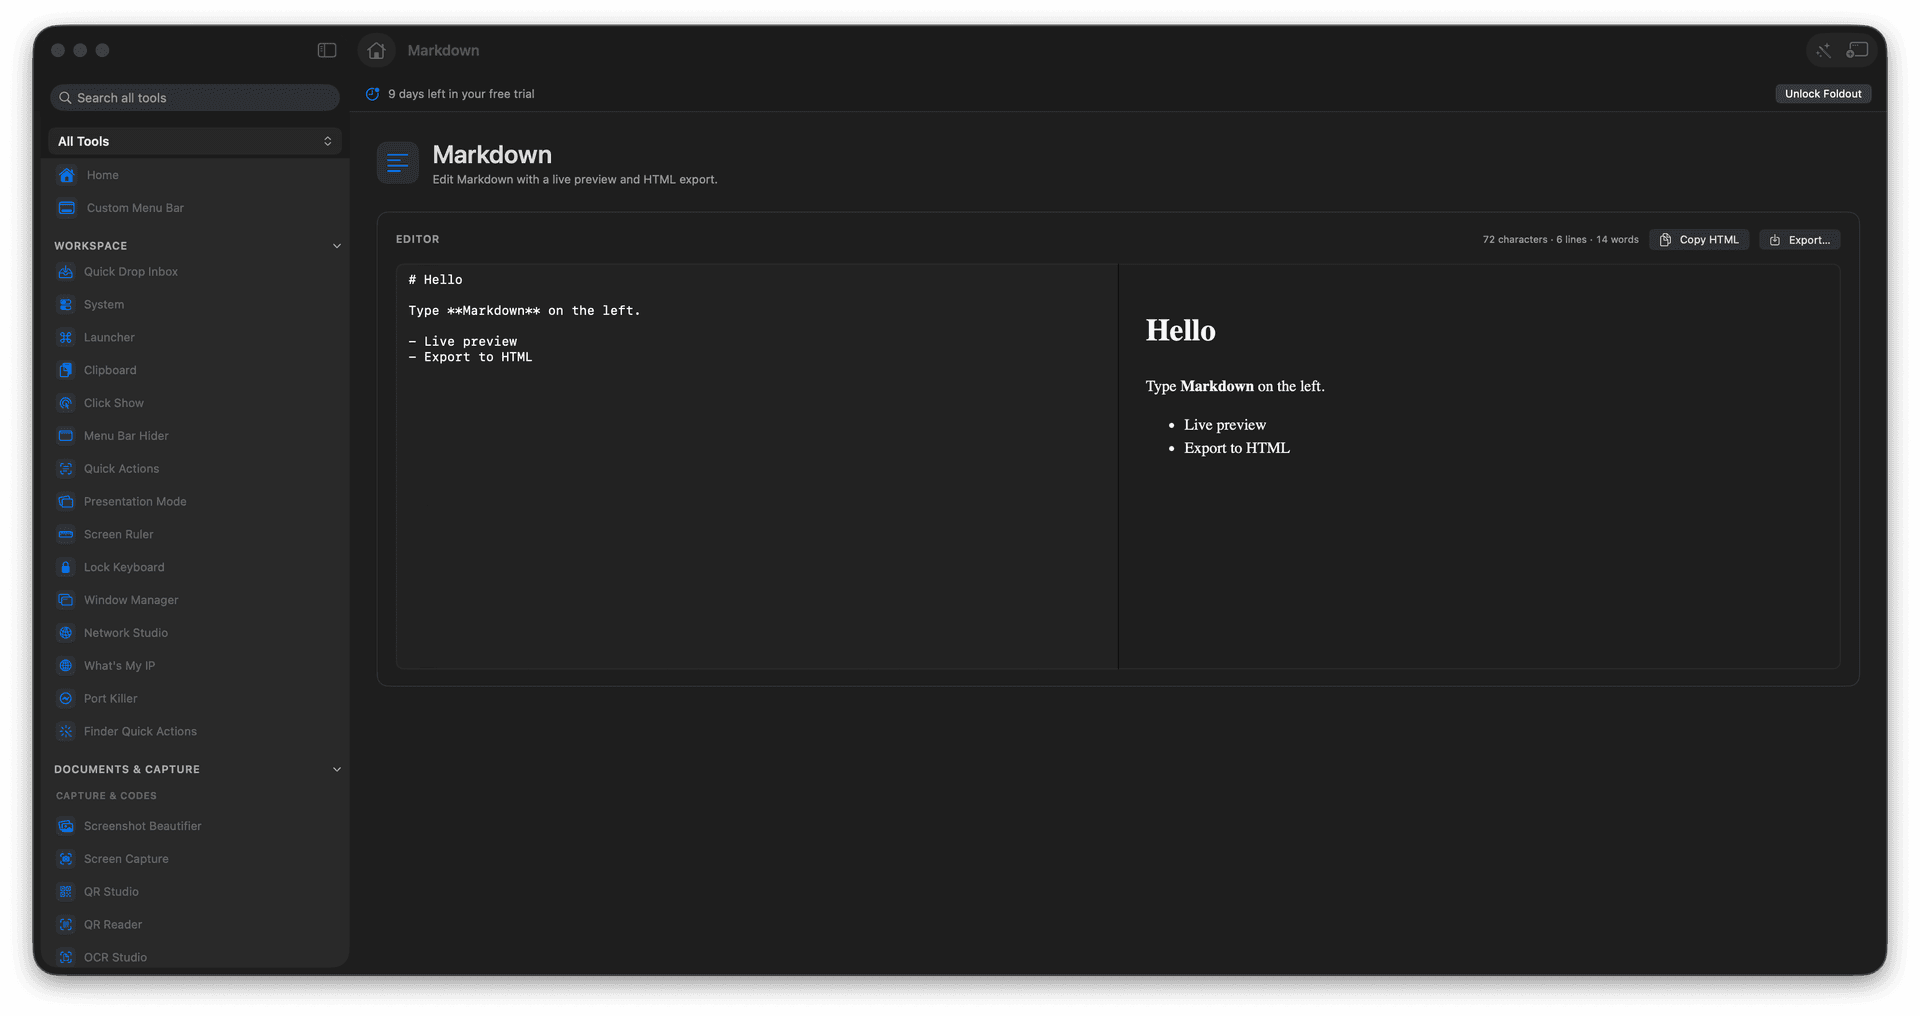Open Screenshot Beautifier icon
The image size is (1920, 1016).
66,826
